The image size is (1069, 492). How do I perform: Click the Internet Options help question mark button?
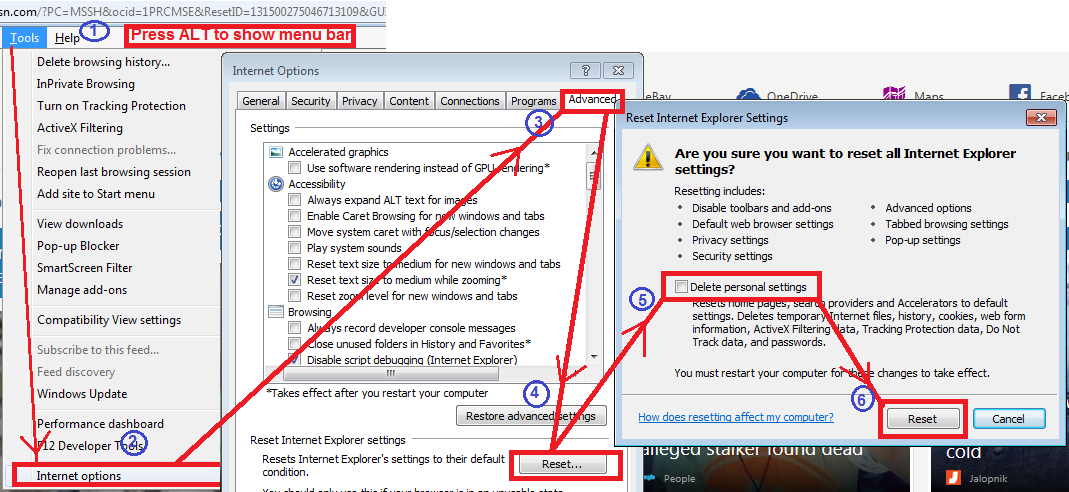point(583,71)
